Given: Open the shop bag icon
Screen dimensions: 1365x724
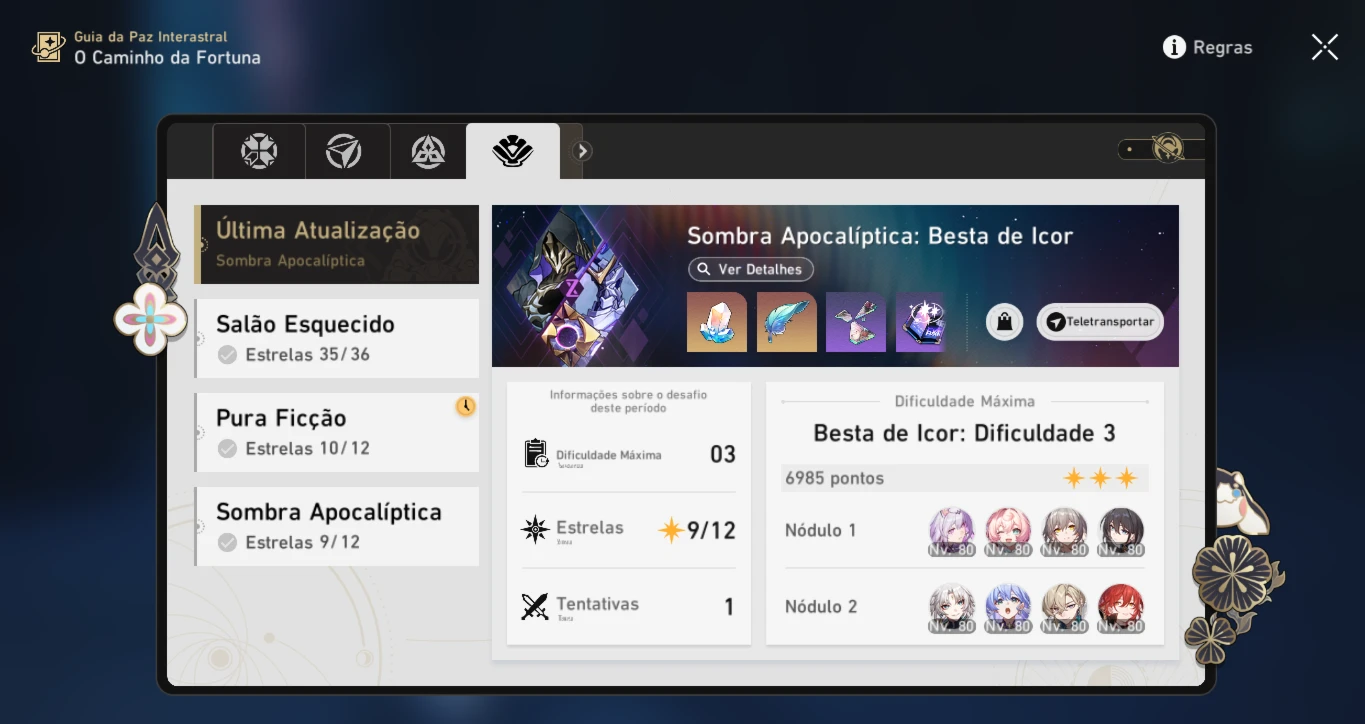Looking at the screenshot, I should pyautogui.click(x=1005, y=322).
